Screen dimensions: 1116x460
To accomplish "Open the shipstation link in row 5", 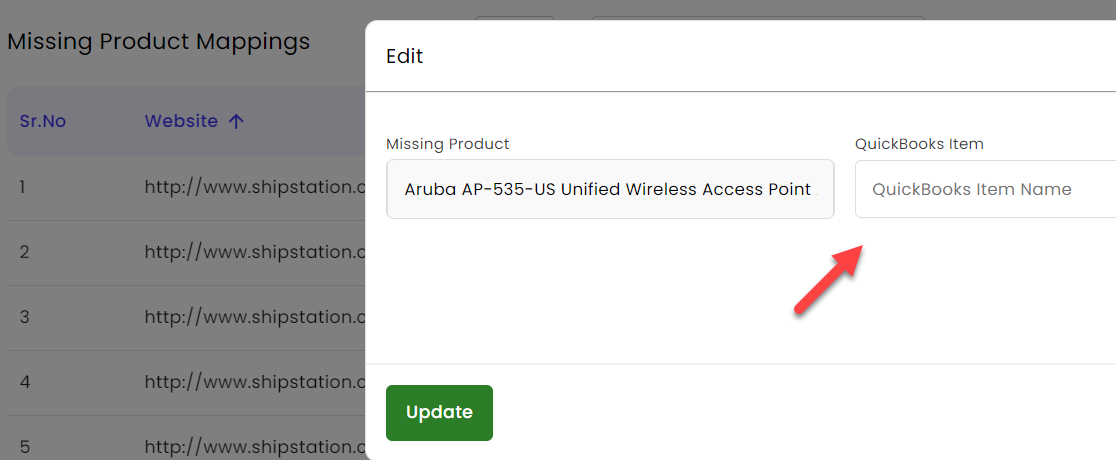I will pyautogui.click(x=255, y=447).
